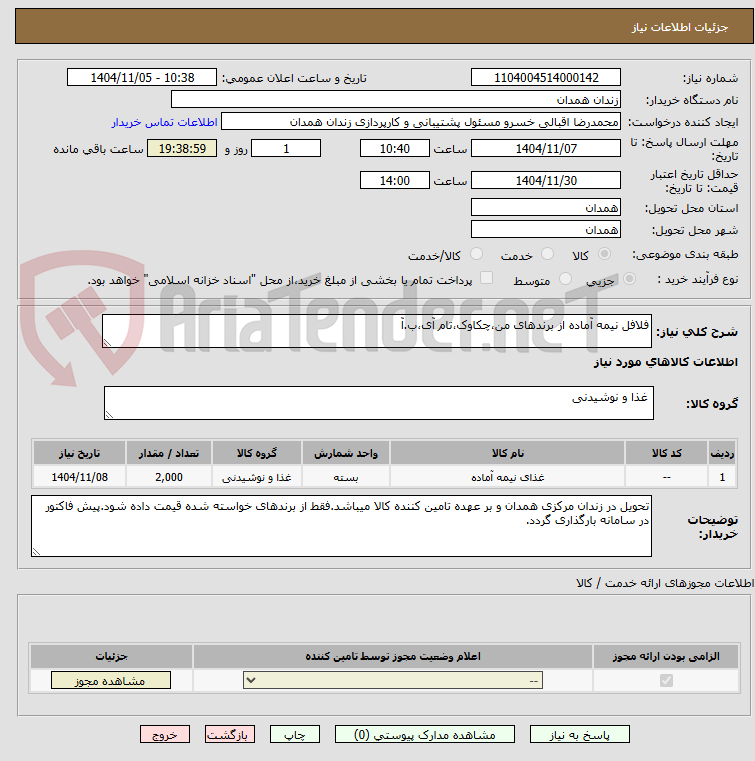This screenshot has width=755, height=761.
Task: Click the requester field محمدرضا اقبالی خسرو
Action: click(x=421, y=122)
